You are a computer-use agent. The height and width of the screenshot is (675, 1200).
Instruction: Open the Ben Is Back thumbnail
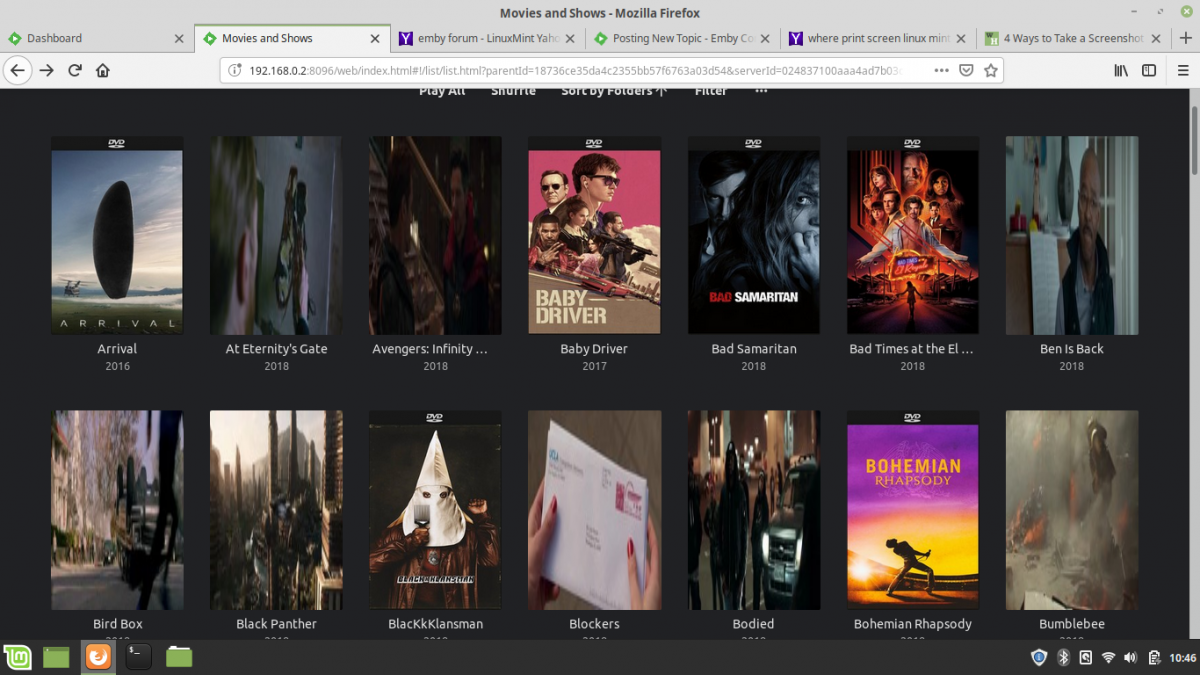point(1072,235)
